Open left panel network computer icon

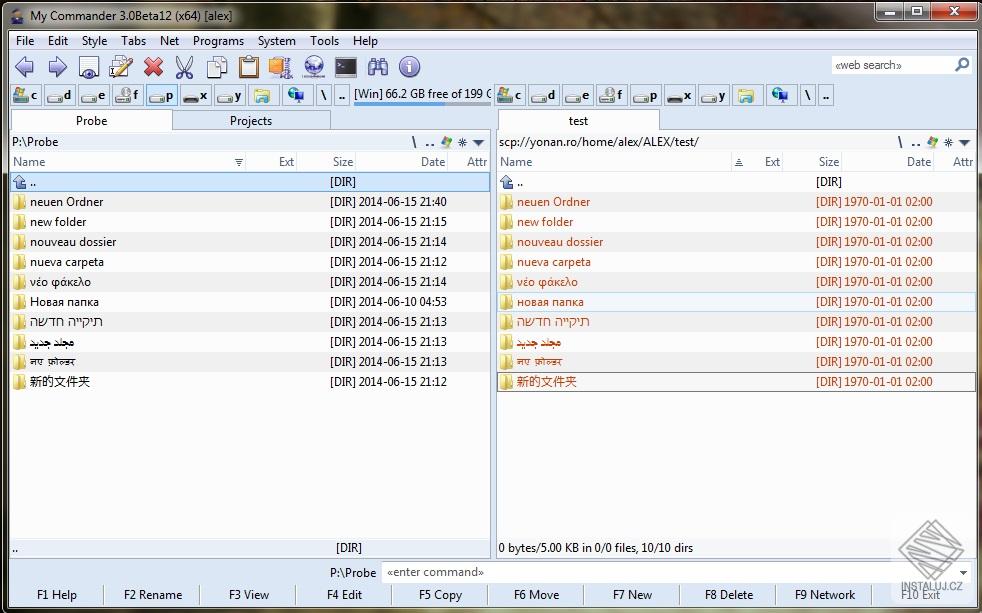(x=296, y=96)
